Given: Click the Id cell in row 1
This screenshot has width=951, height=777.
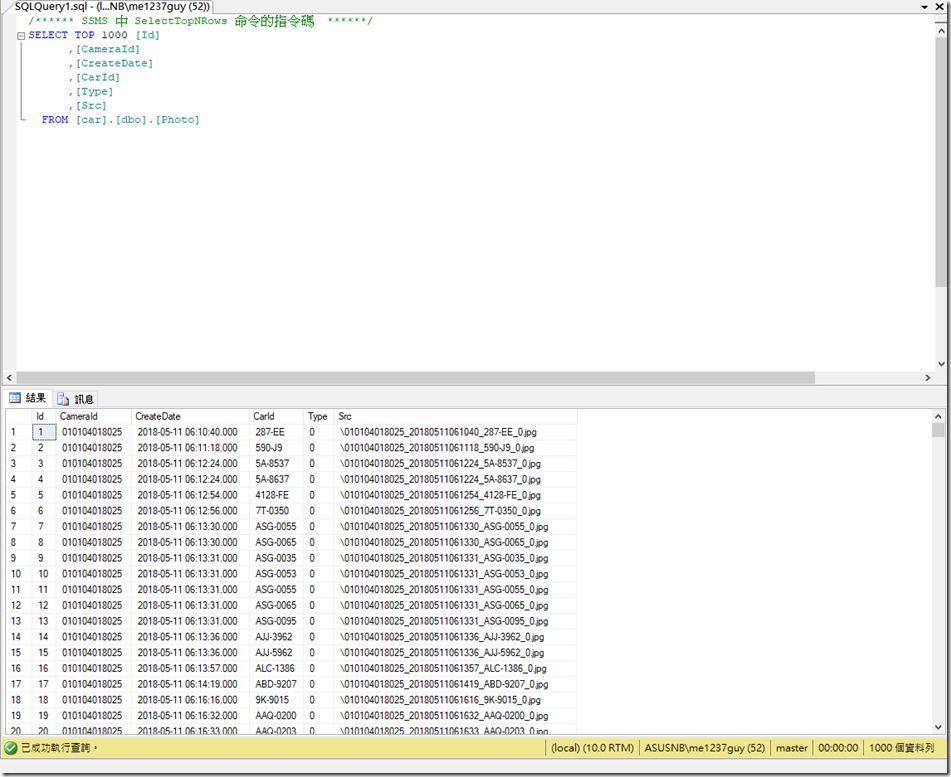Looking at the screenshot, I should pos(43,432).
